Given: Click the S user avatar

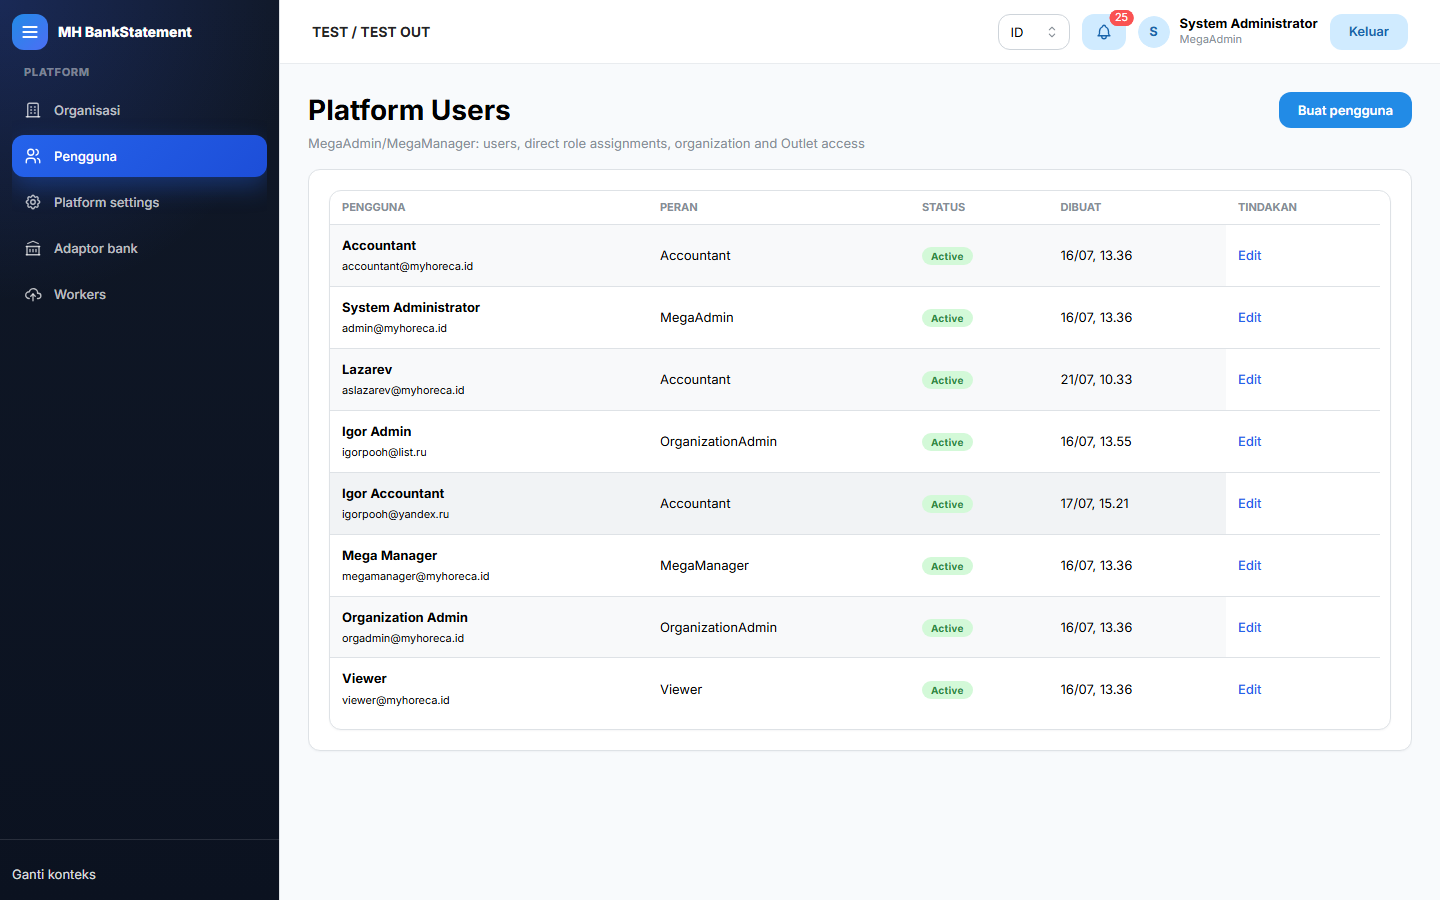Looking at the screenshot, I should point(1153,32).
